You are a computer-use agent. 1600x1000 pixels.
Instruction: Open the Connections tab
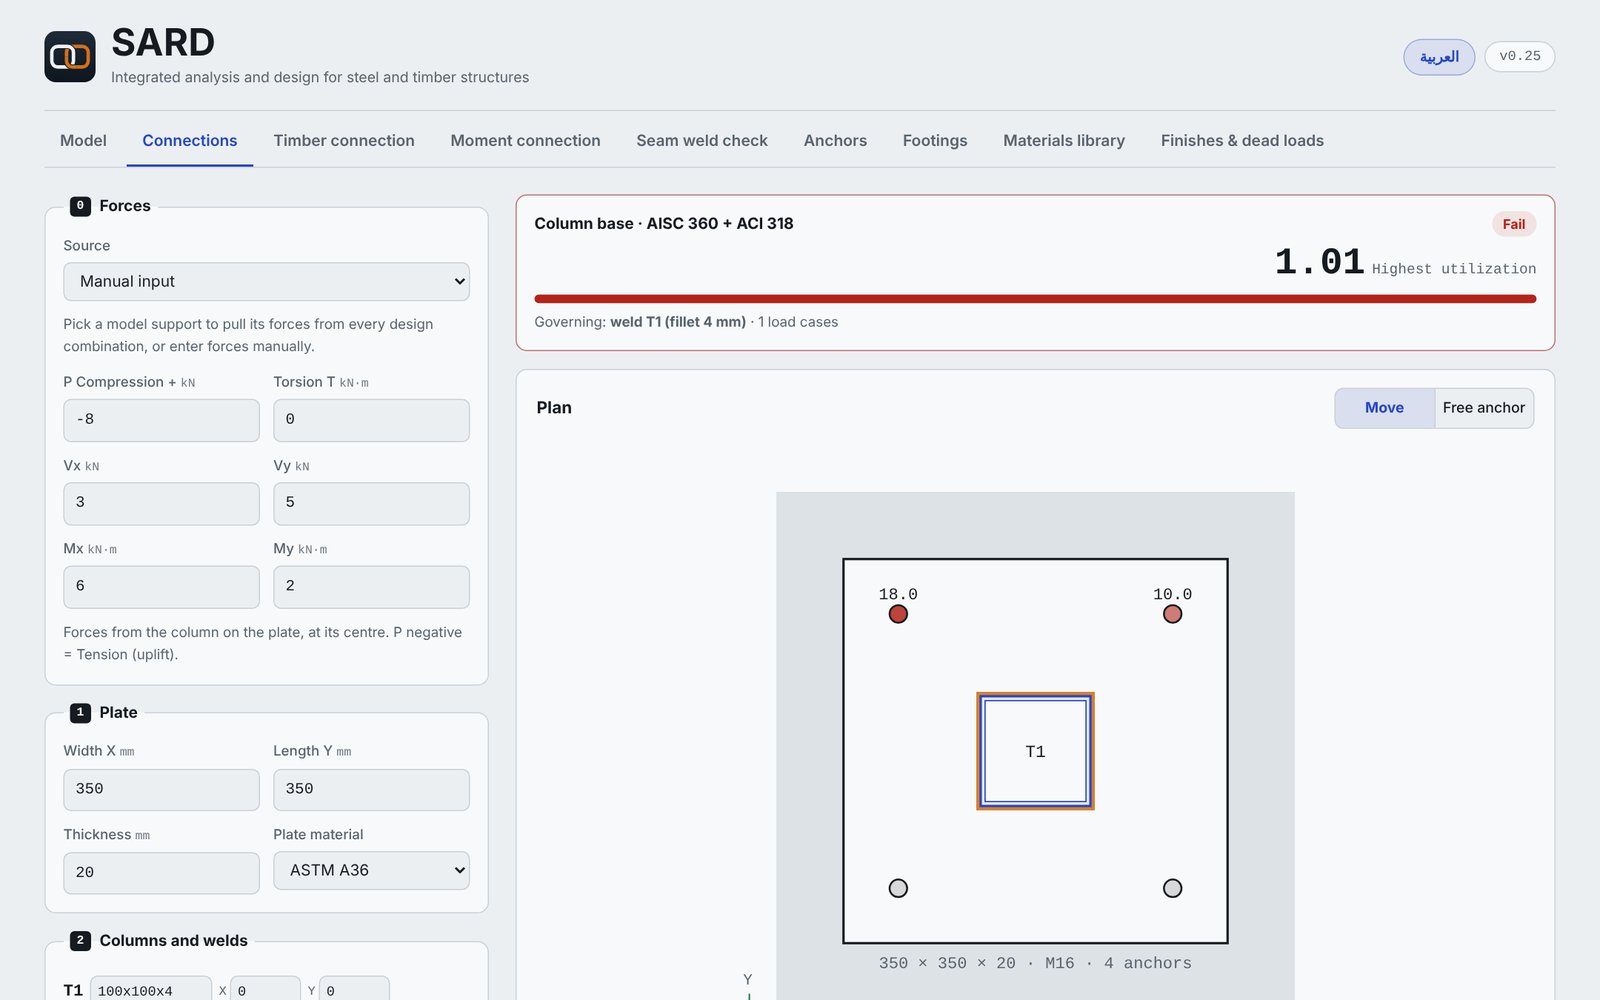[x=190, y=141]
